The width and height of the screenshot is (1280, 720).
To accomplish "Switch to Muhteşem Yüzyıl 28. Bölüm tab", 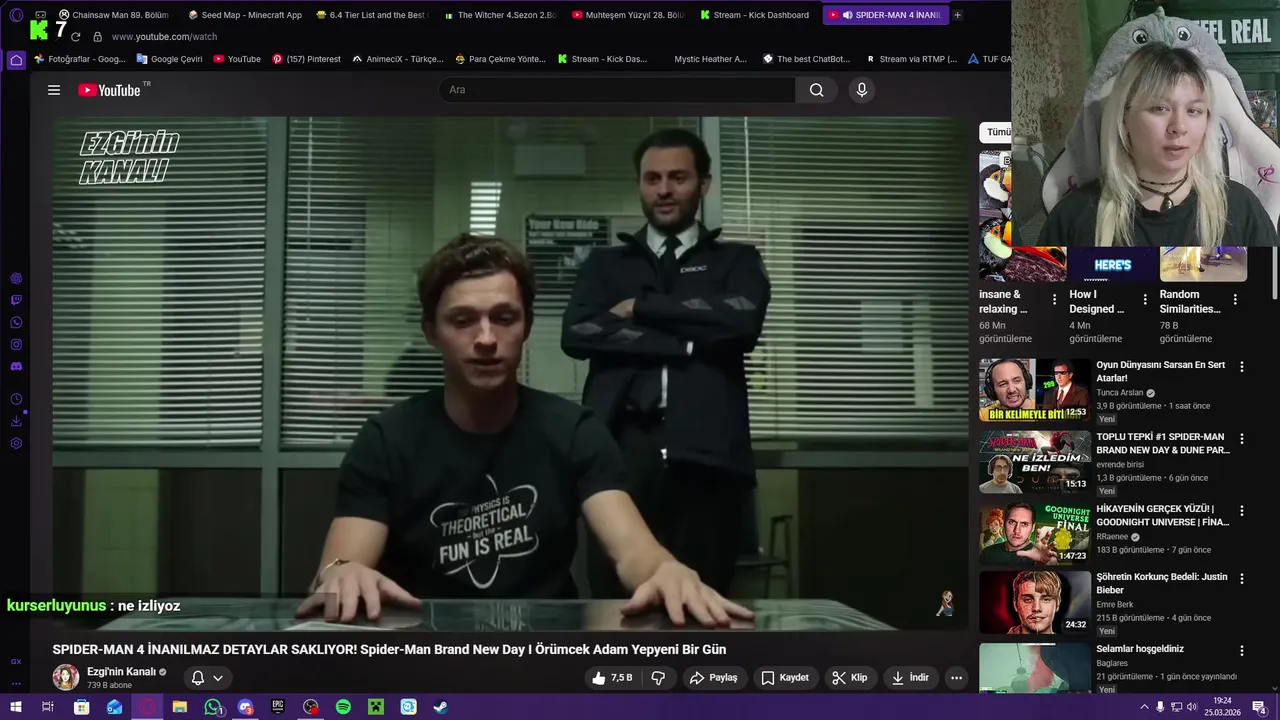I will 628,15.
